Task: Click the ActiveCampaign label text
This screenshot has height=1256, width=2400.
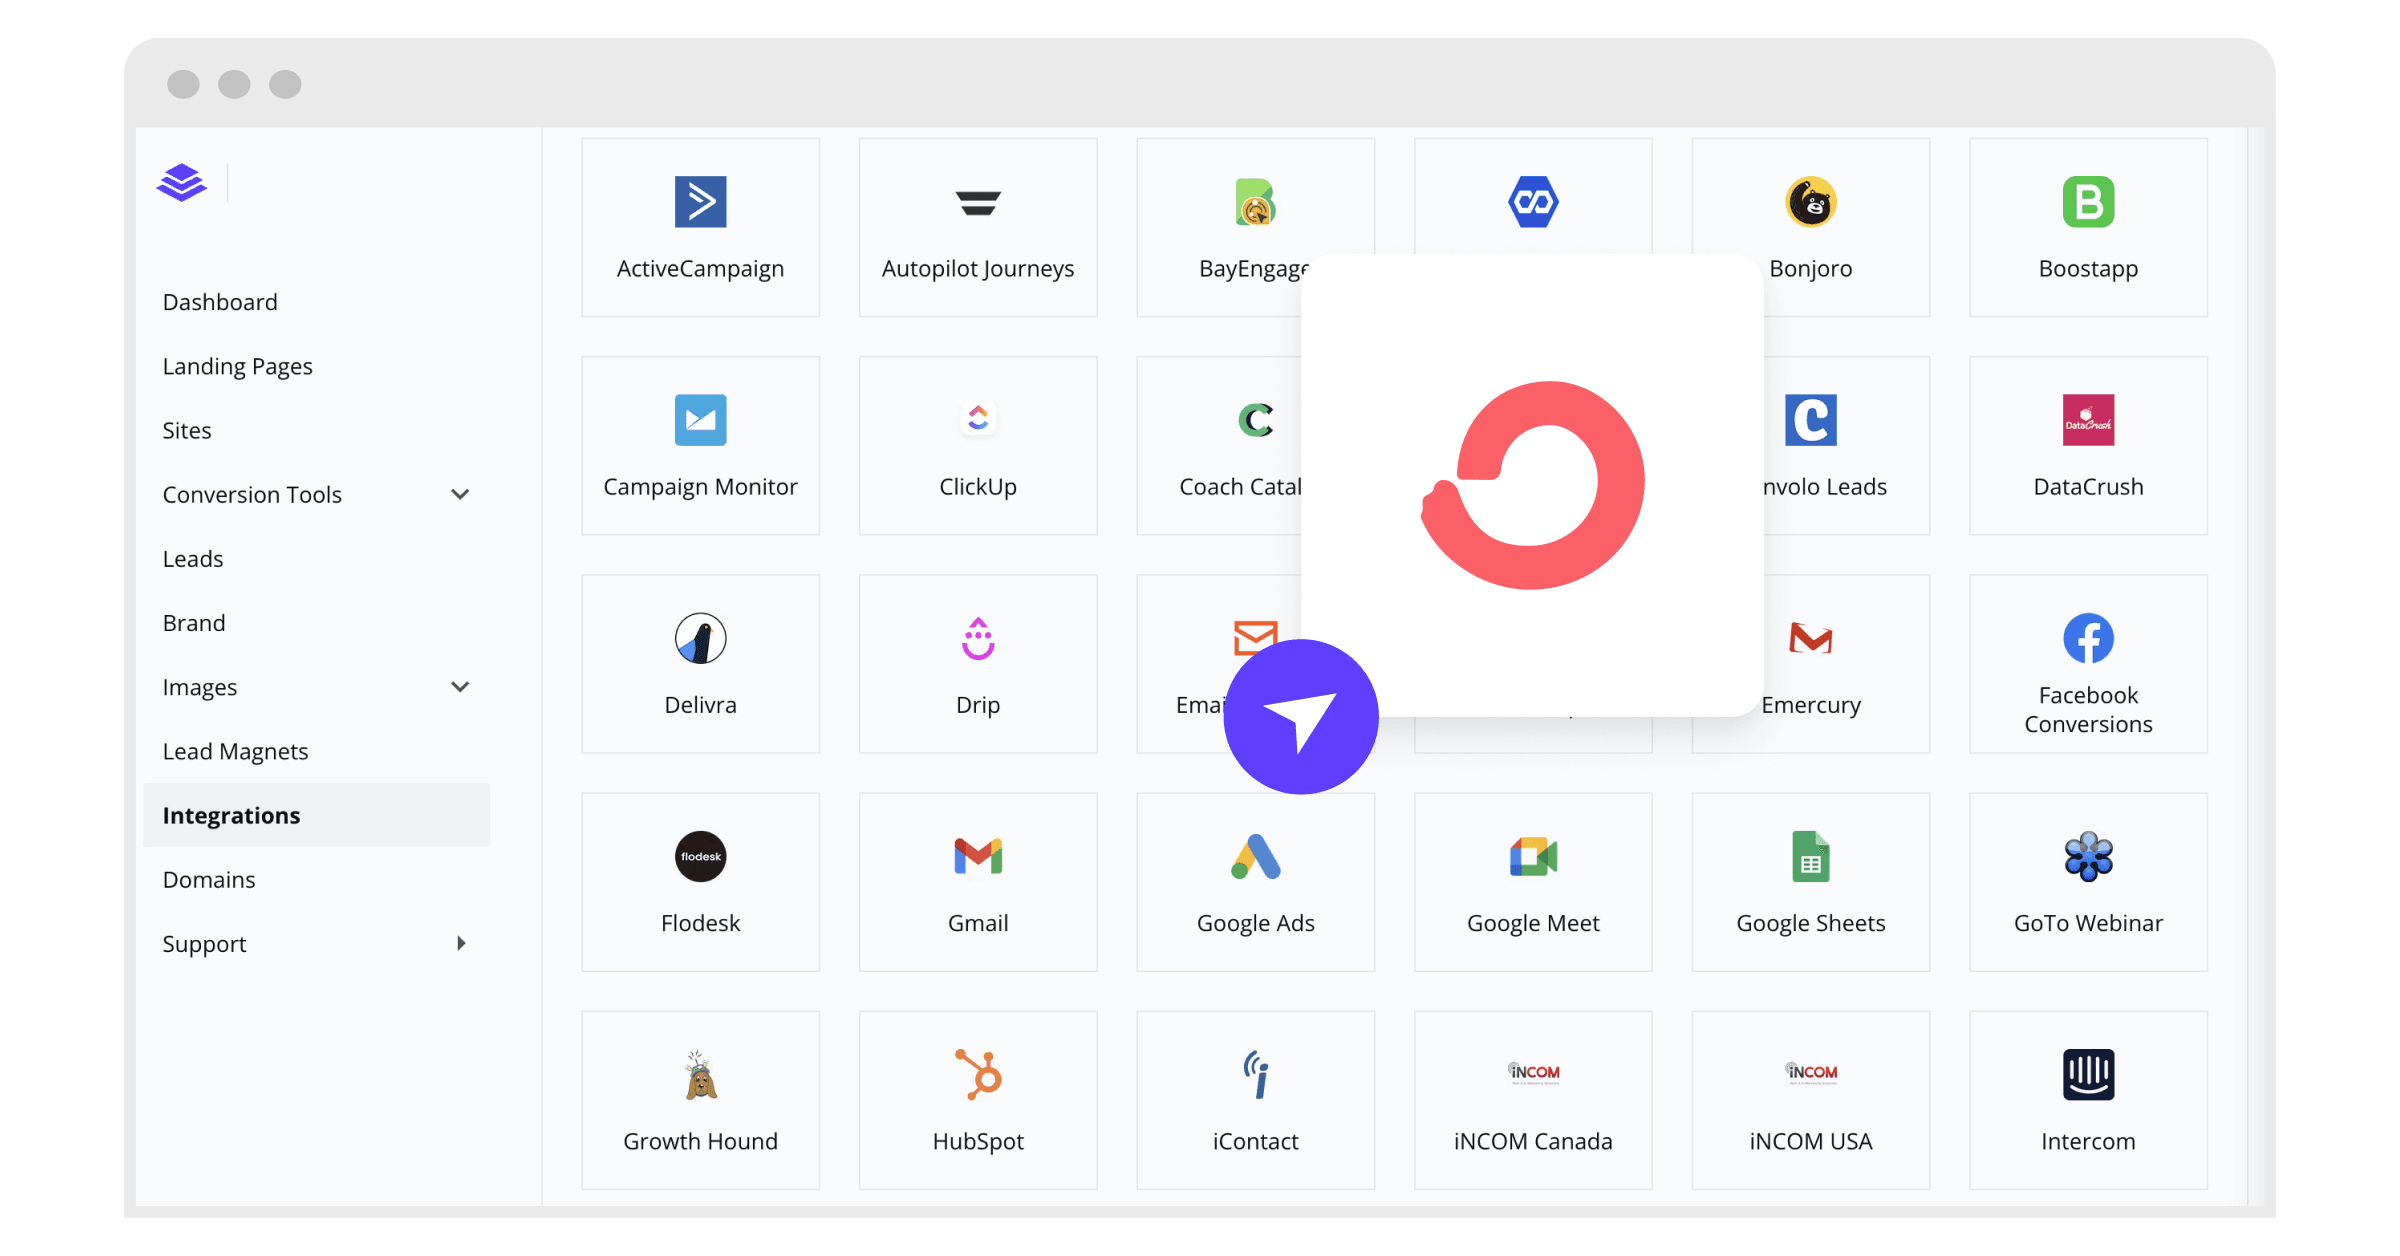Action: 700,269
